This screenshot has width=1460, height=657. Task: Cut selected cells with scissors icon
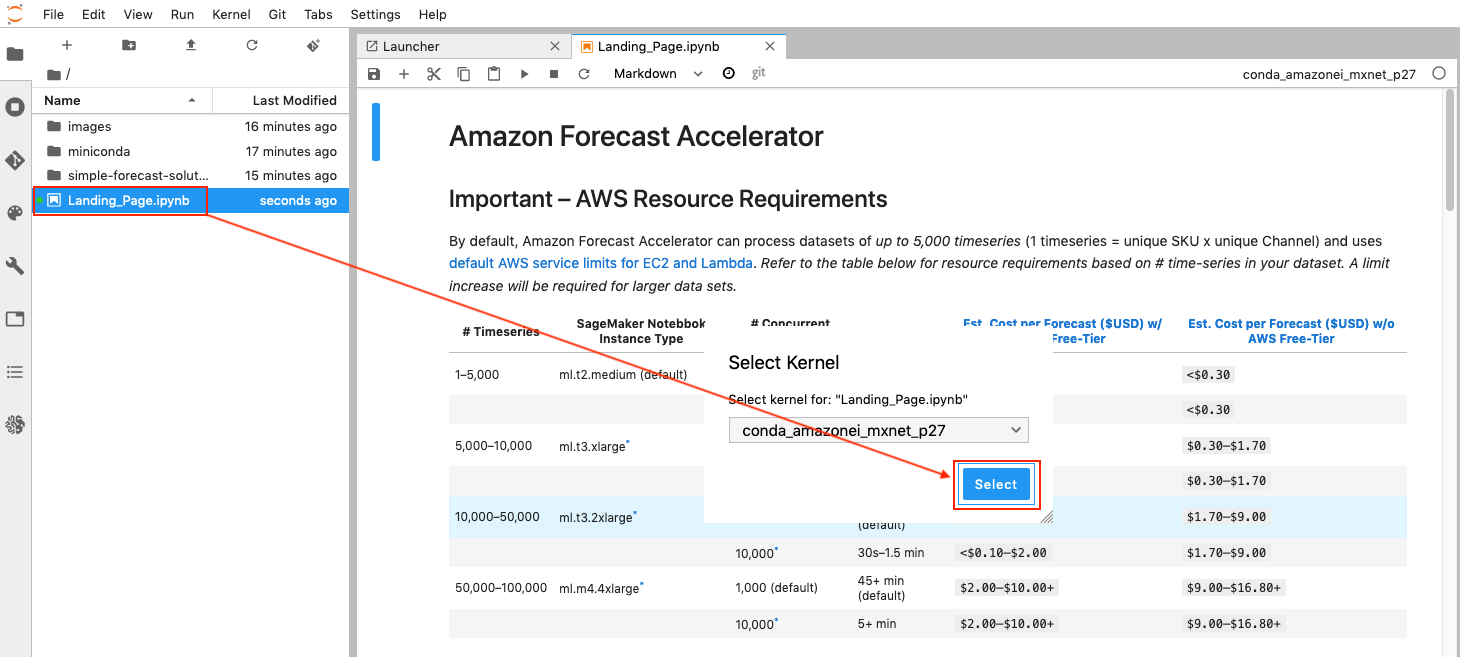434,74
